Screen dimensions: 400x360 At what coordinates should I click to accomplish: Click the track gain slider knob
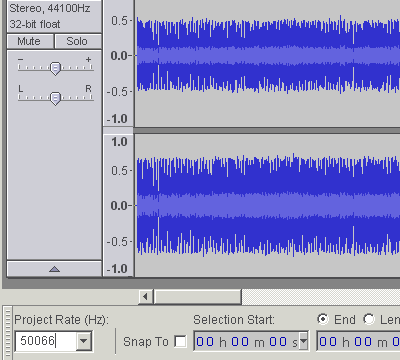coord(55,68)
